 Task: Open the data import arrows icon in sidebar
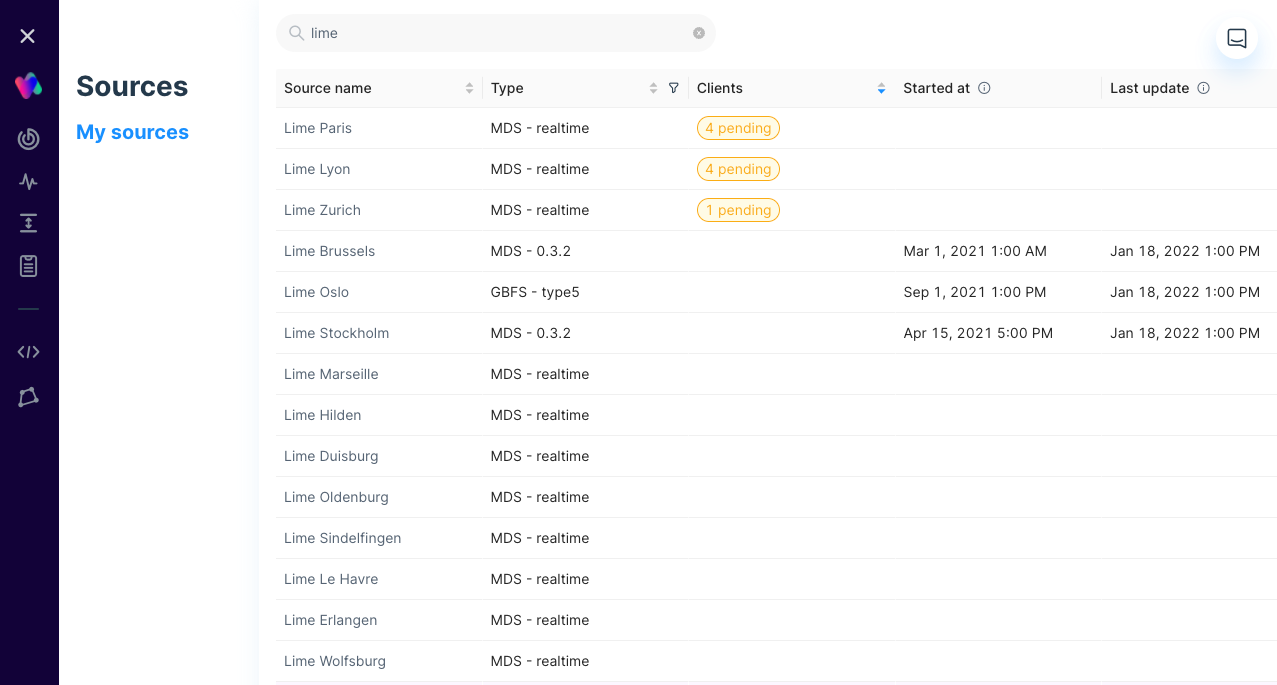[28, 223]
